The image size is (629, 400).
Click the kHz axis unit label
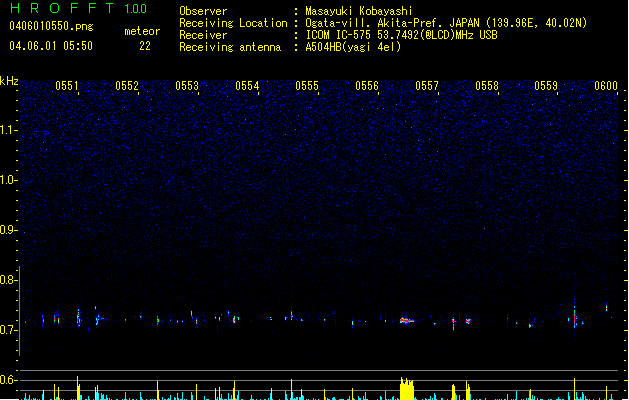point(9,81)
